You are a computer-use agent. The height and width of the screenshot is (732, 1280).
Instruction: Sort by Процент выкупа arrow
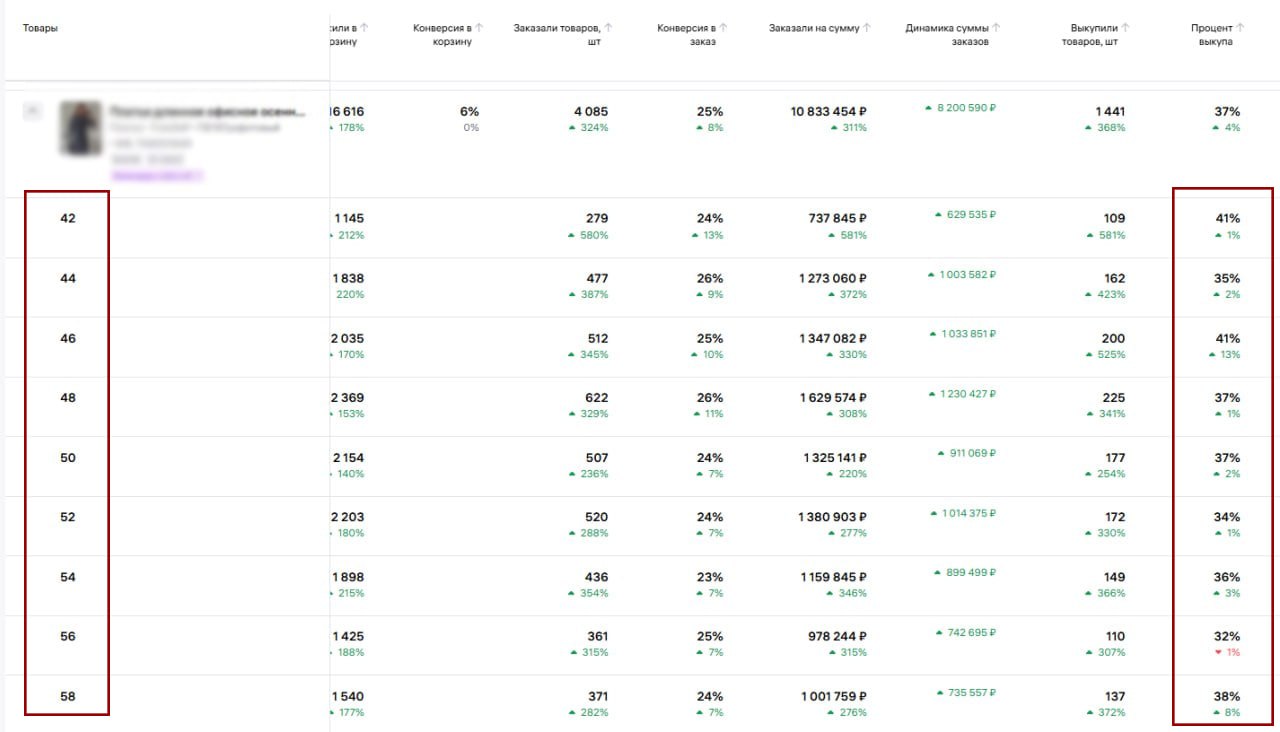point(1240,28)
